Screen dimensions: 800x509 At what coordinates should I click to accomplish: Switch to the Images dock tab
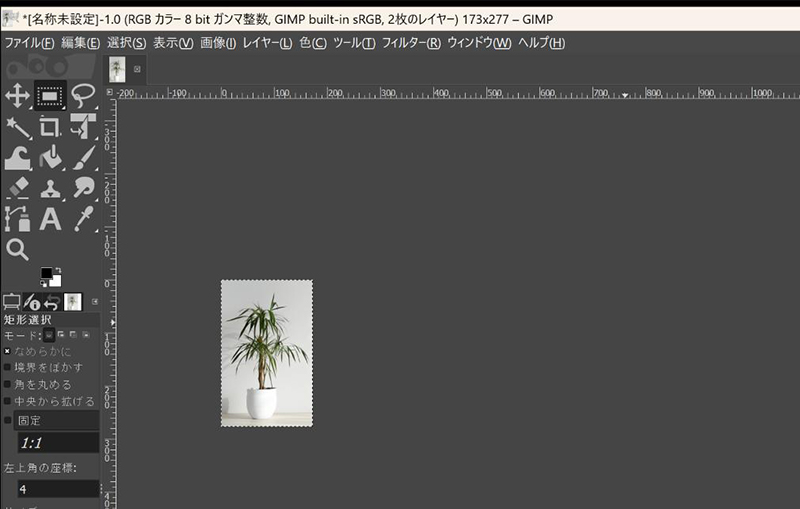click(72, 302)
